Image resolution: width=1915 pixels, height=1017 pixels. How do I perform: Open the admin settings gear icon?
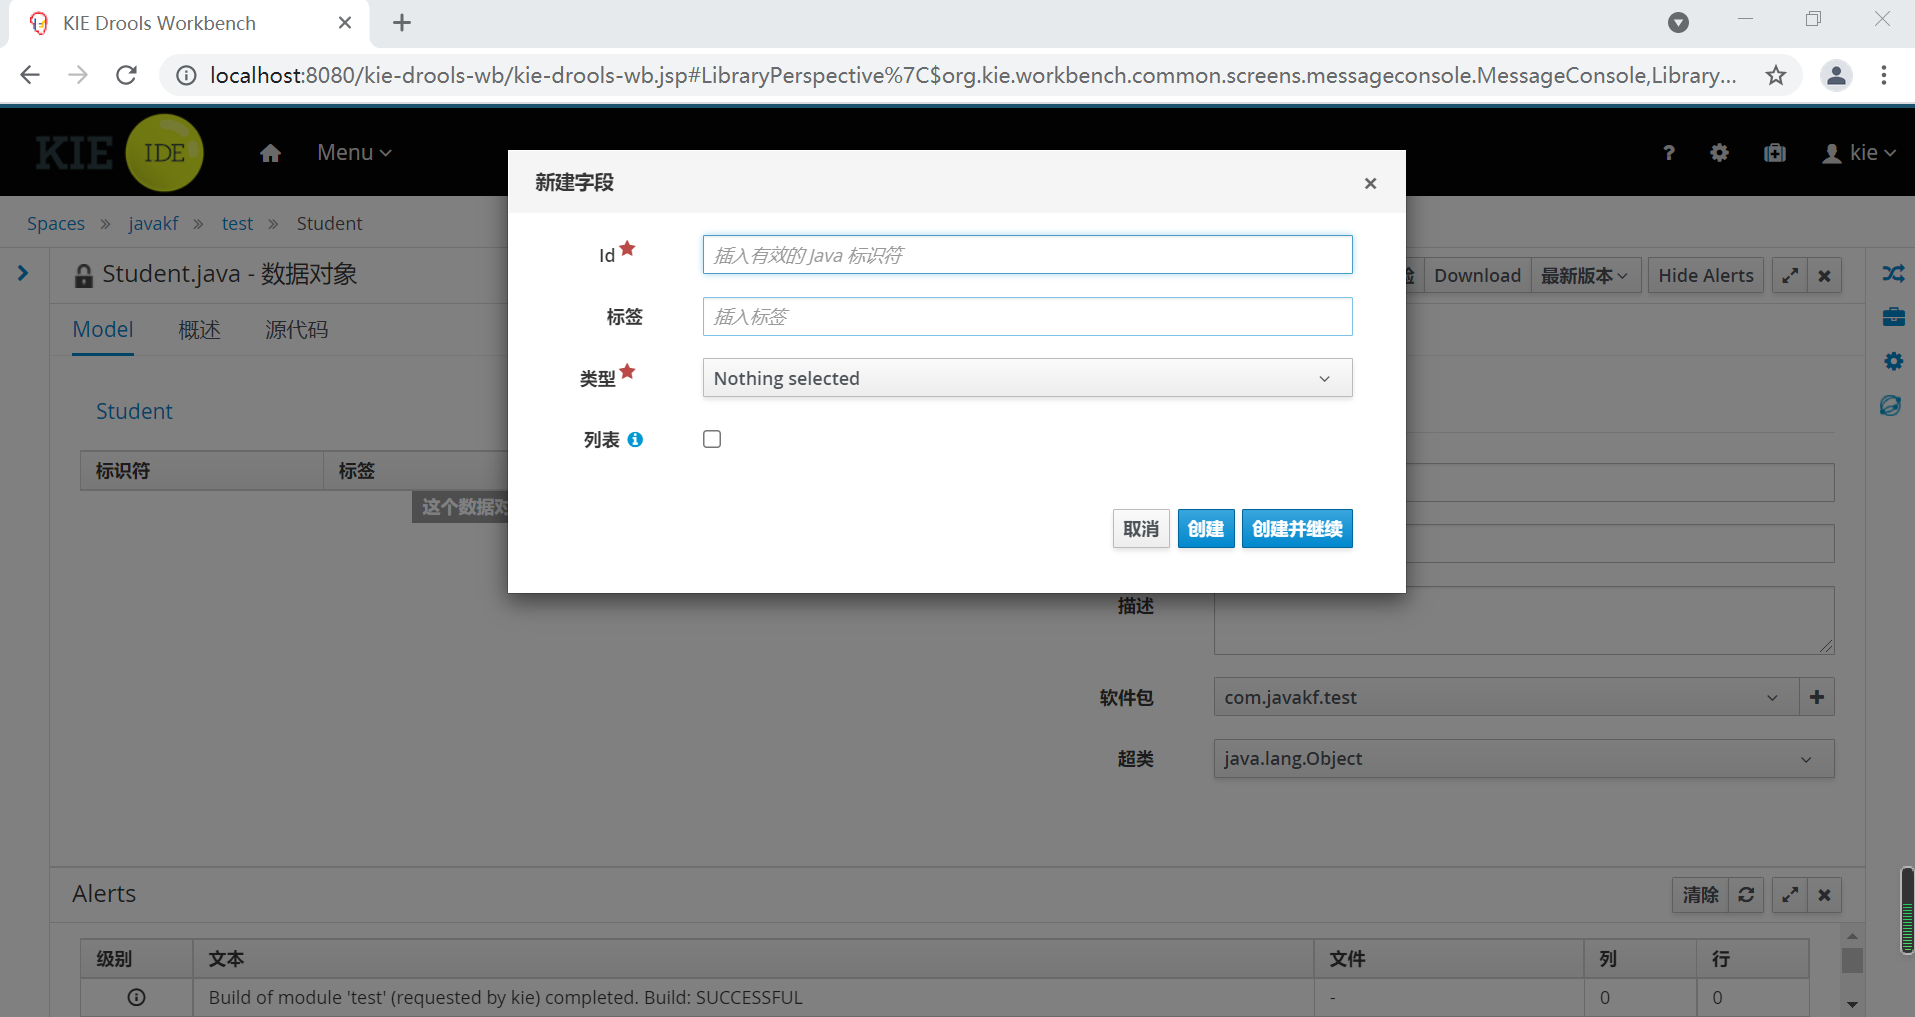[x=1719, y=153]
